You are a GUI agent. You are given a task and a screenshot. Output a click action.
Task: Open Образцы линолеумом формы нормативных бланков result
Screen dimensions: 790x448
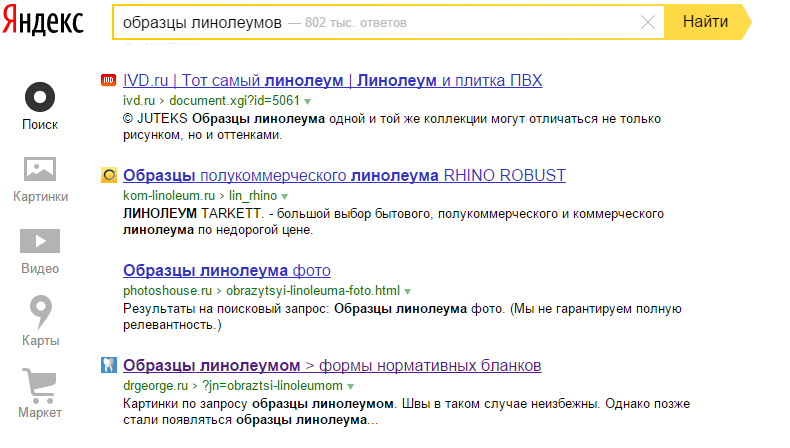(x=332, y=365)
